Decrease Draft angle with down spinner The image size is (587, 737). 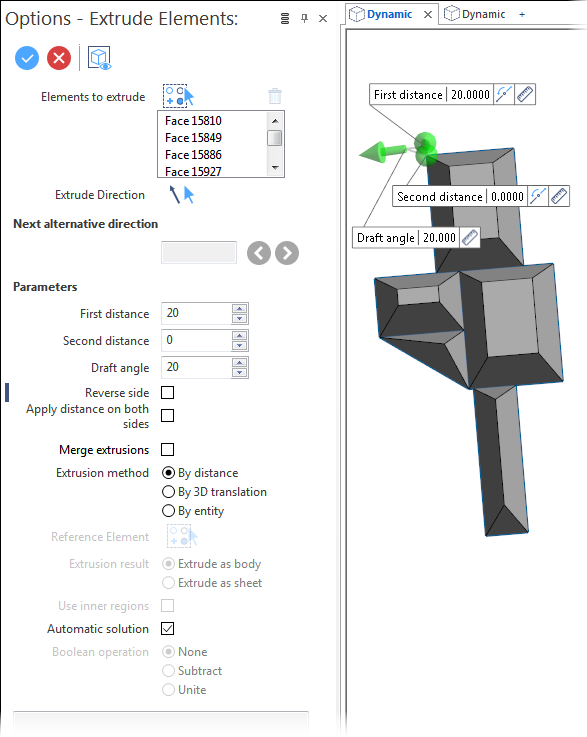click(240, 373)
